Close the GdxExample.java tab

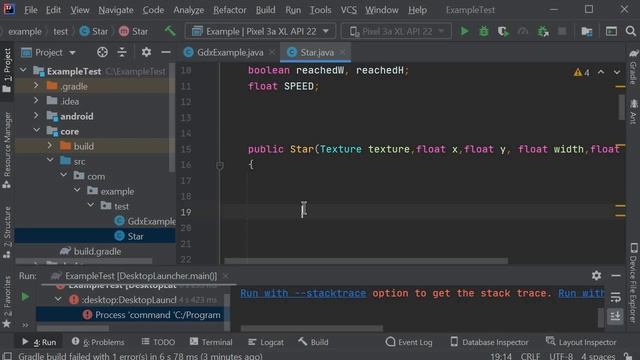272,52
